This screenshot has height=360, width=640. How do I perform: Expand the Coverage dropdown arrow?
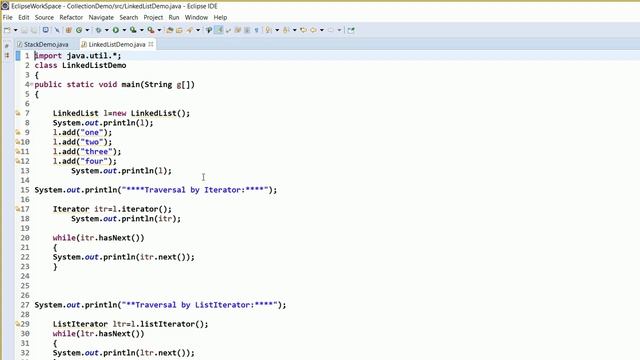[x=142, y=30]
